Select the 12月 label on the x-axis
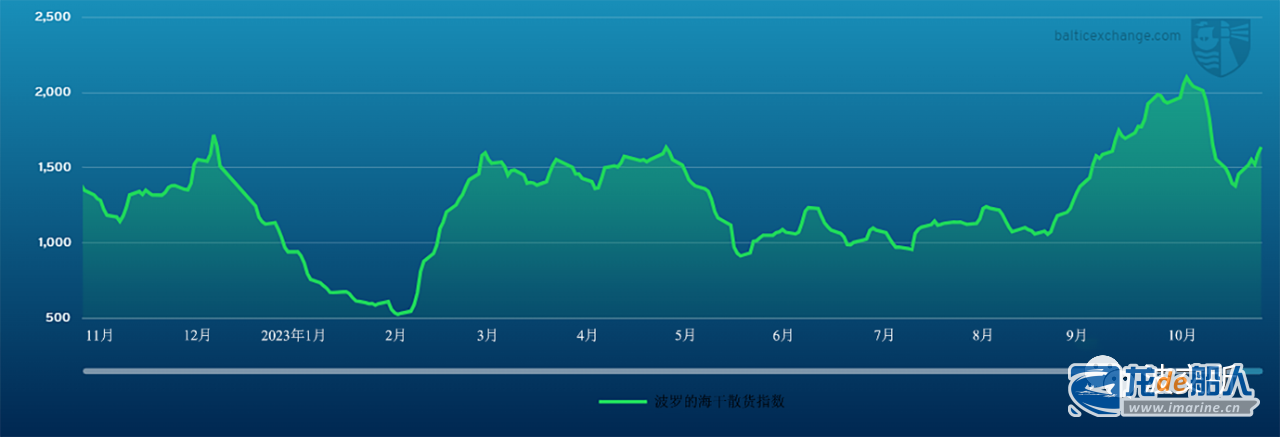1280x437 pixels. coord(198,336)
